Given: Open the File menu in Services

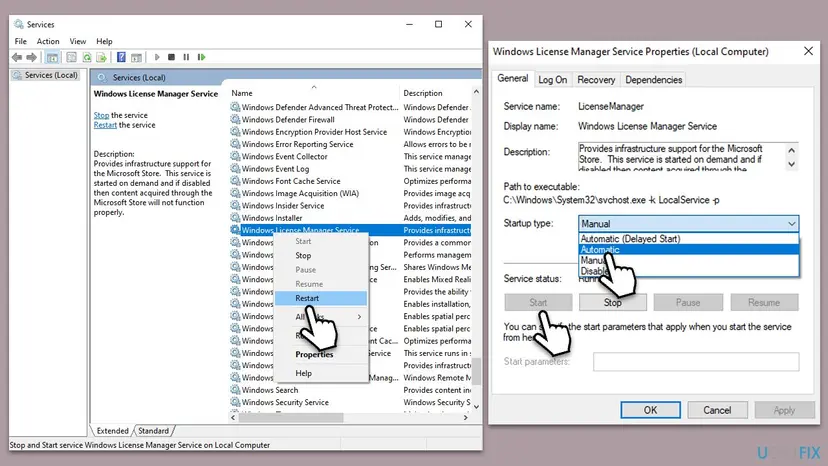Looking at the screenshot, I should [x=21, y=41].
